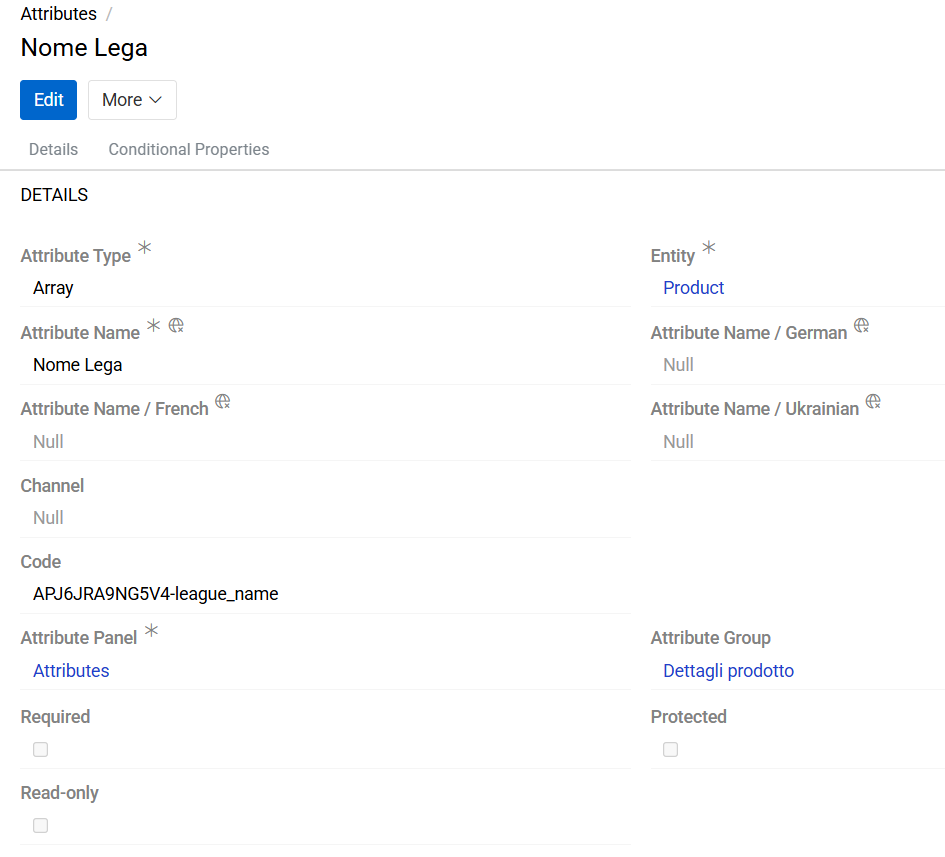
Task: Switch to the Conditional Properties tab
Action: pyautogui.click(x=188, y=149)
